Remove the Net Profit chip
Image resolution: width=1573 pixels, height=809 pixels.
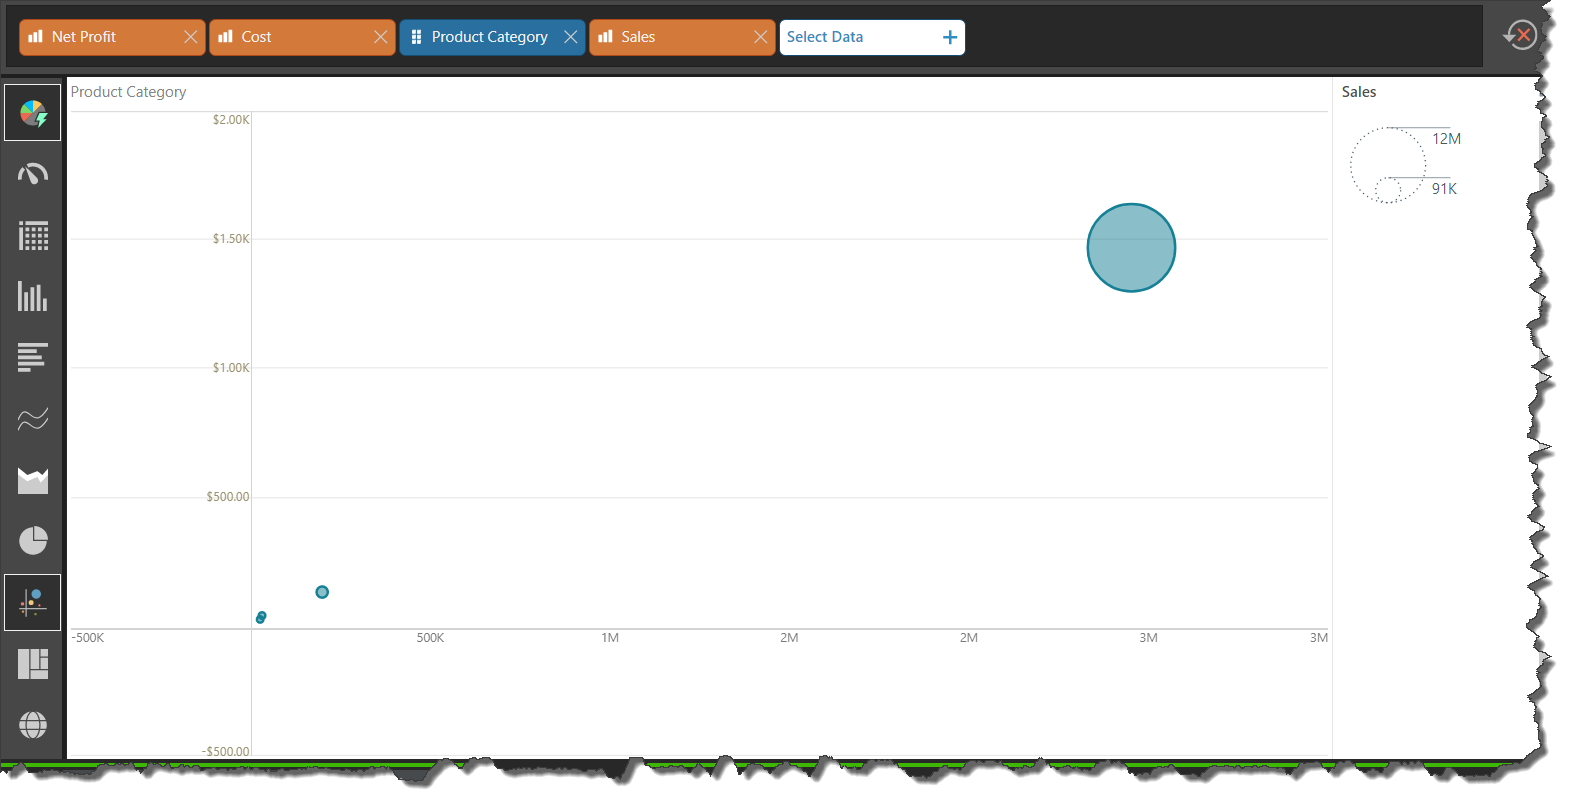pyautogui.click(x=190, y=37)
